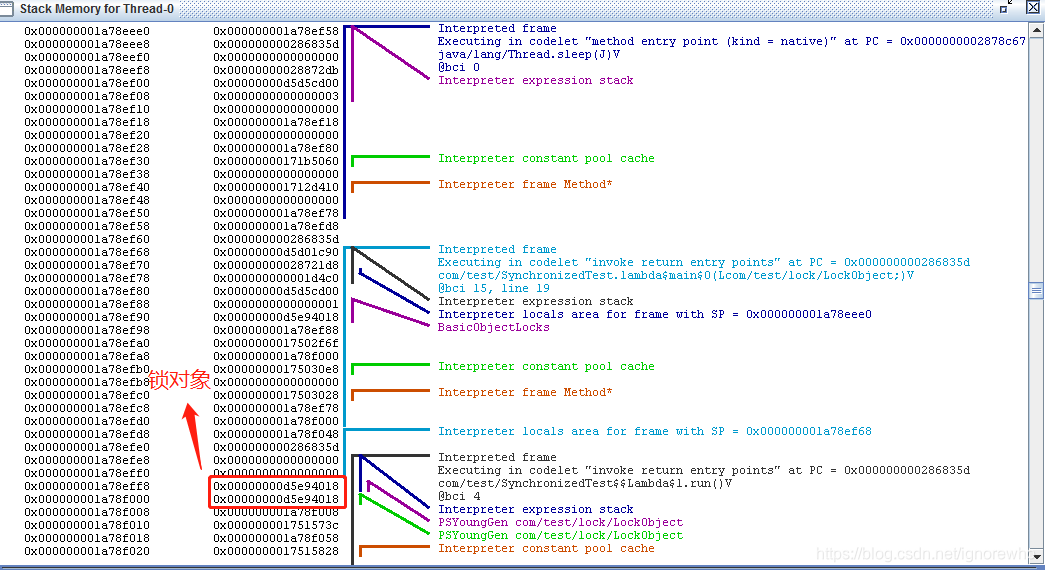The height and width of the screenshot is (572, 1045).
Task: Click the '@bci 4' annotation
Action: (459, 496)
